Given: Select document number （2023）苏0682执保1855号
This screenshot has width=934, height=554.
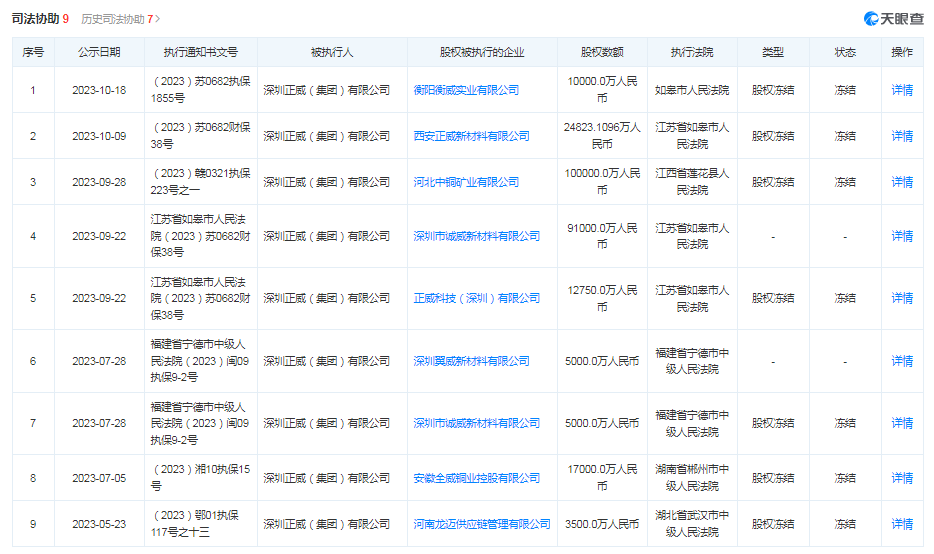Looking at the screenshot, I should [201, 89].
